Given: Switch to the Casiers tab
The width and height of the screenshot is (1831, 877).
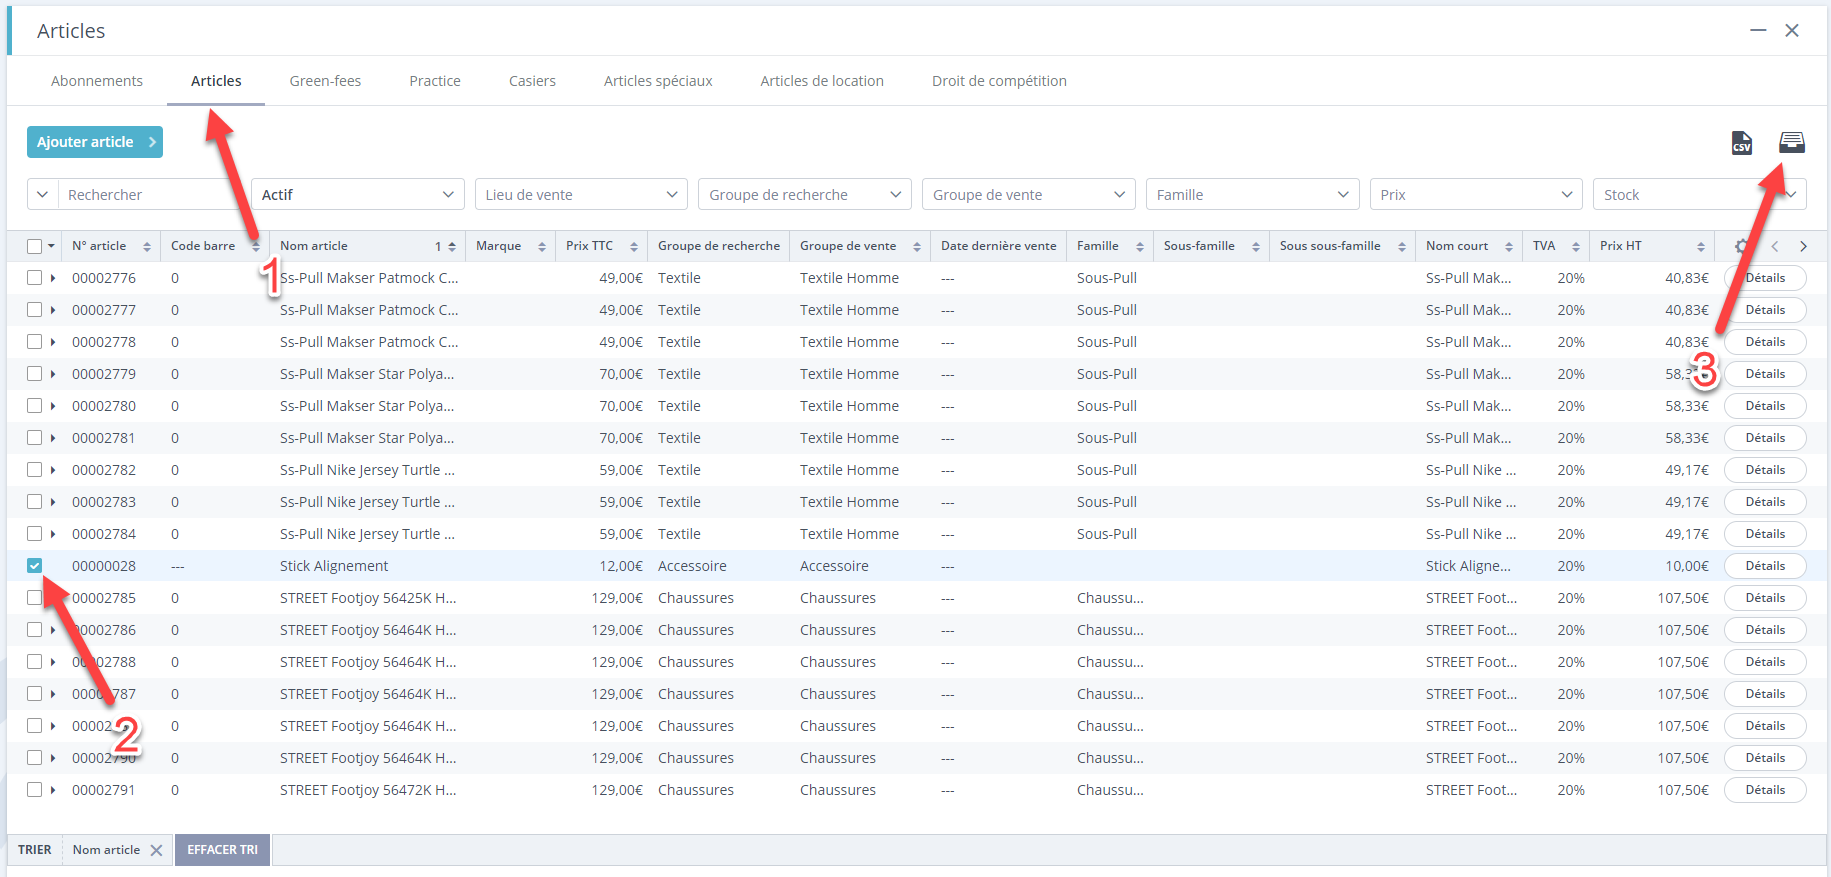Looking at the screenshot, I should tap(532, 81).
